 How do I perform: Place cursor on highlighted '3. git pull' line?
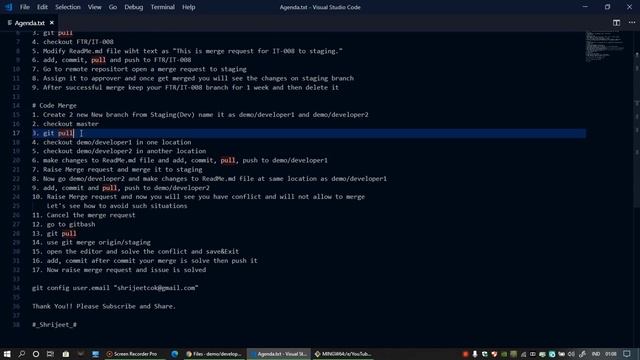tap(309, 133)
